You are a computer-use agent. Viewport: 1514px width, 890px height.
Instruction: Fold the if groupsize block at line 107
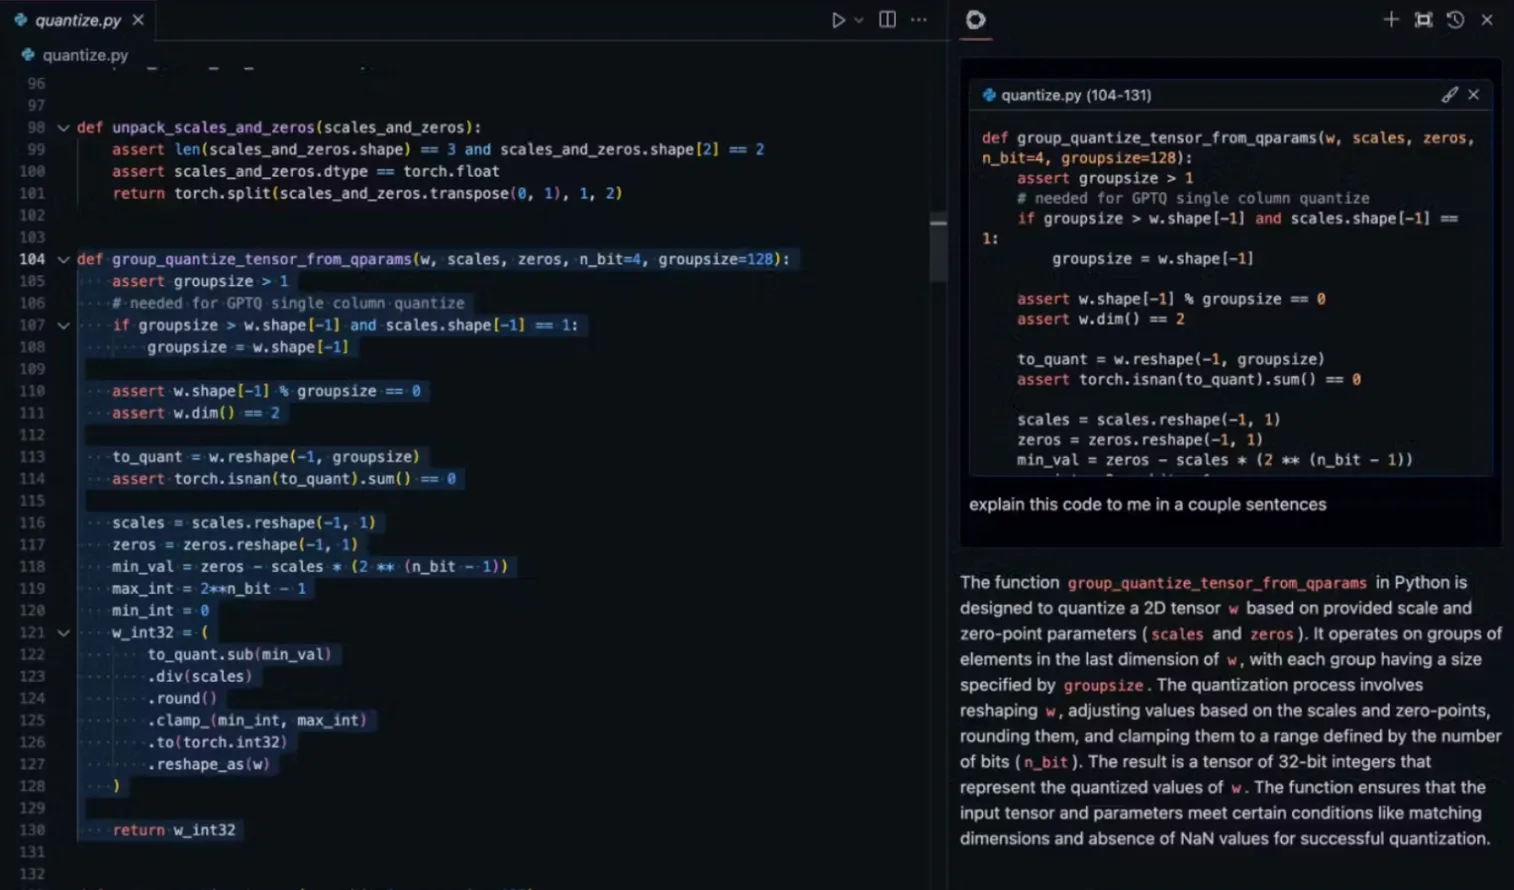[x=63, y=326]
